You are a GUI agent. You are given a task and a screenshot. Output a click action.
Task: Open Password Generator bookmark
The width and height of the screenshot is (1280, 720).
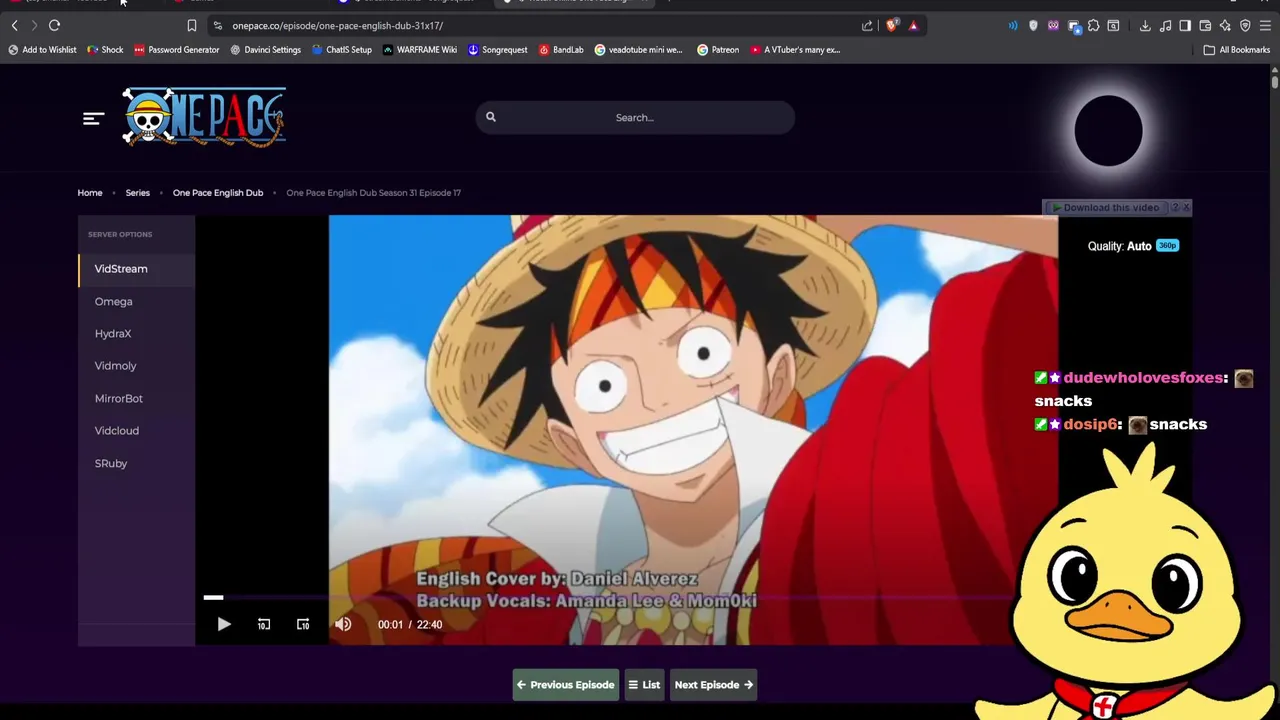[176, 49]
